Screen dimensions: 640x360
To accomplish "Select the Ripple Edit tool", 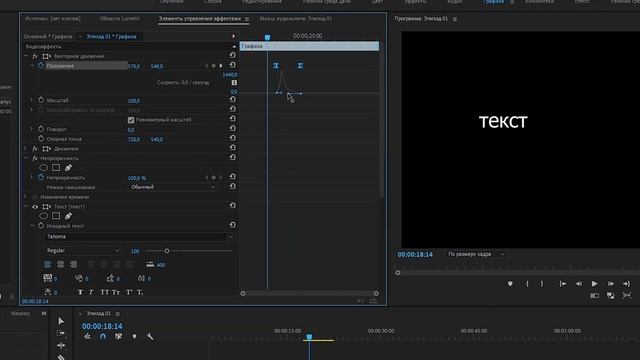I will coord(61,346).
